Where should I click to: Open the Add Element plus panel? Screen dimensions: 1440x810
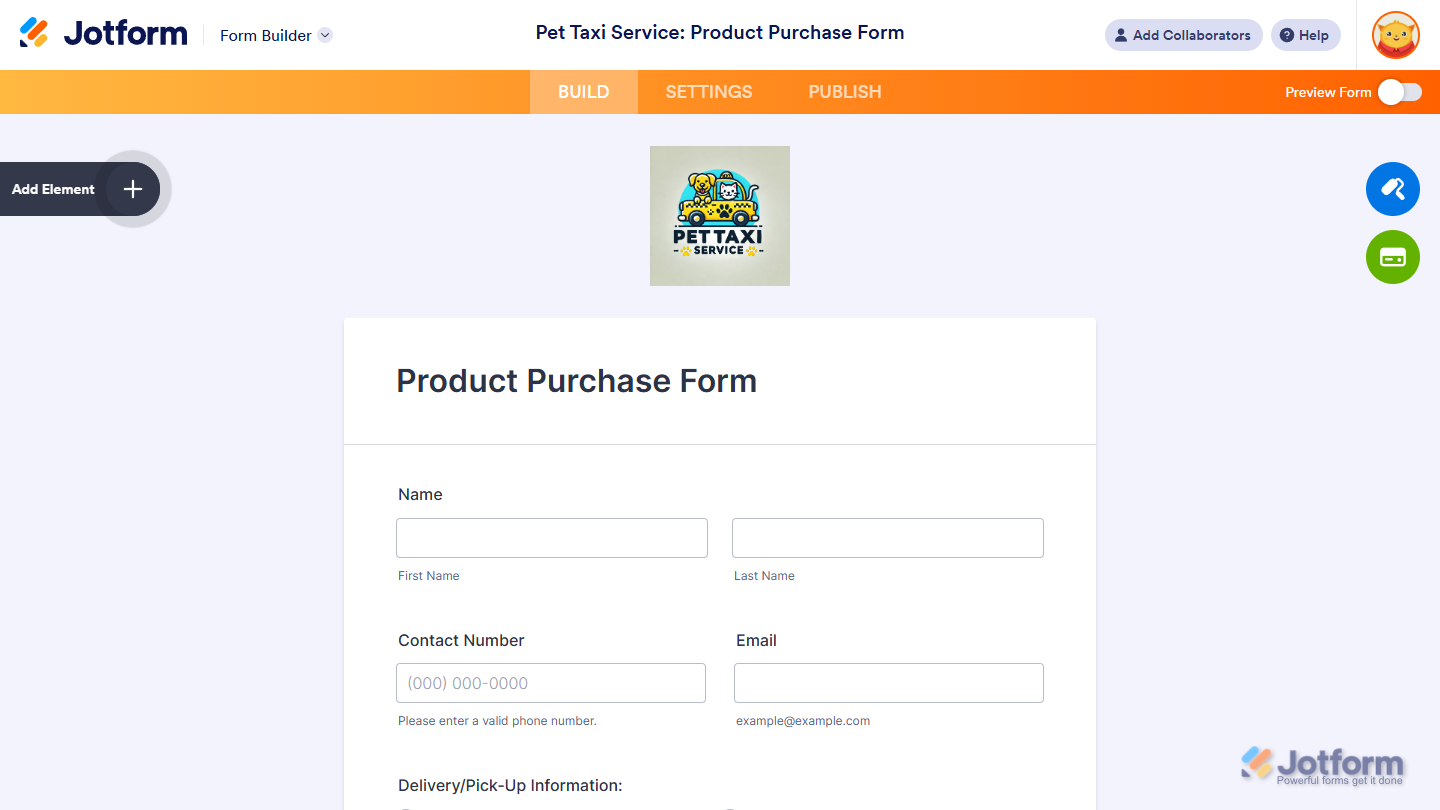(133, 189)
